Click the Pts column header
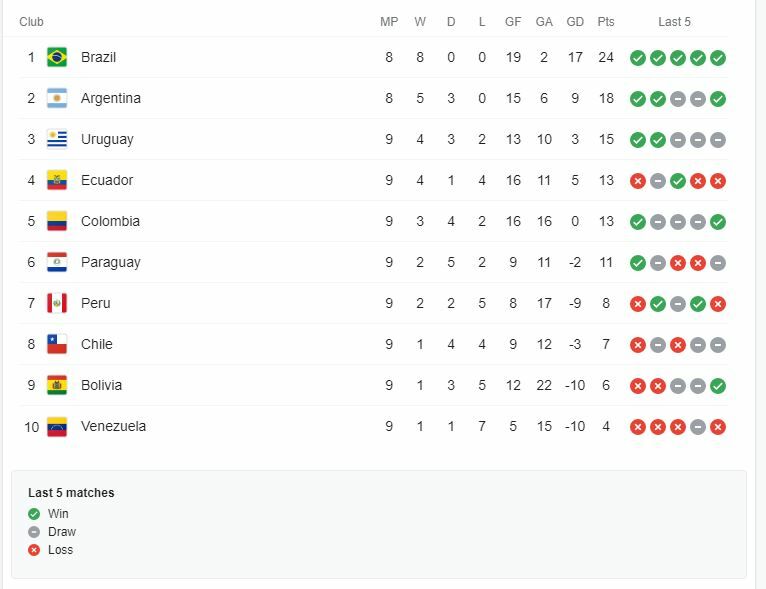 pyautogui.click(x=606, y=22)
